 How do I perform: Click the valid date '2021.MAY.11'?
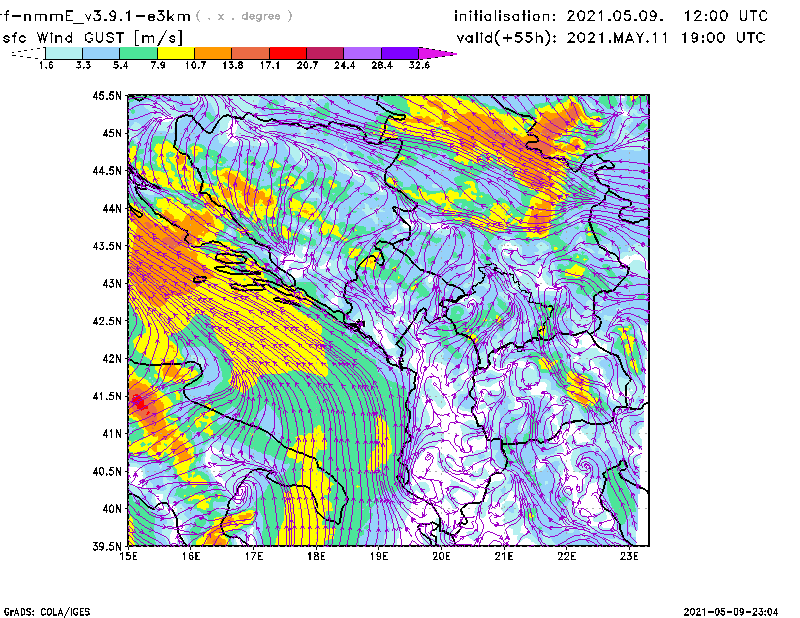[617, 38]
